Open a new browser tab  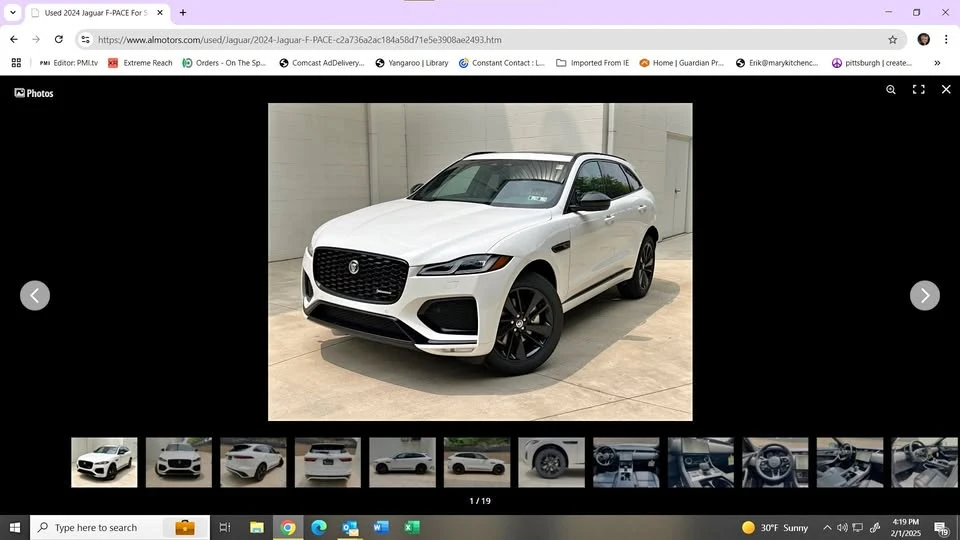[182, 12]
